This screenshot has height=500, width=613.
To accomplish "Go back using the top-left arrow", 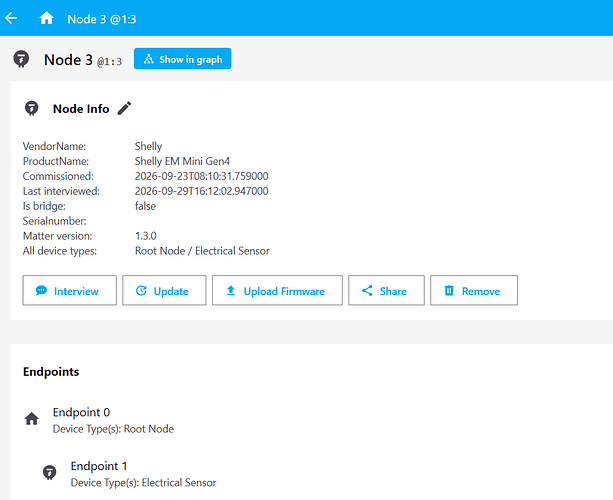I will [11, 18].
